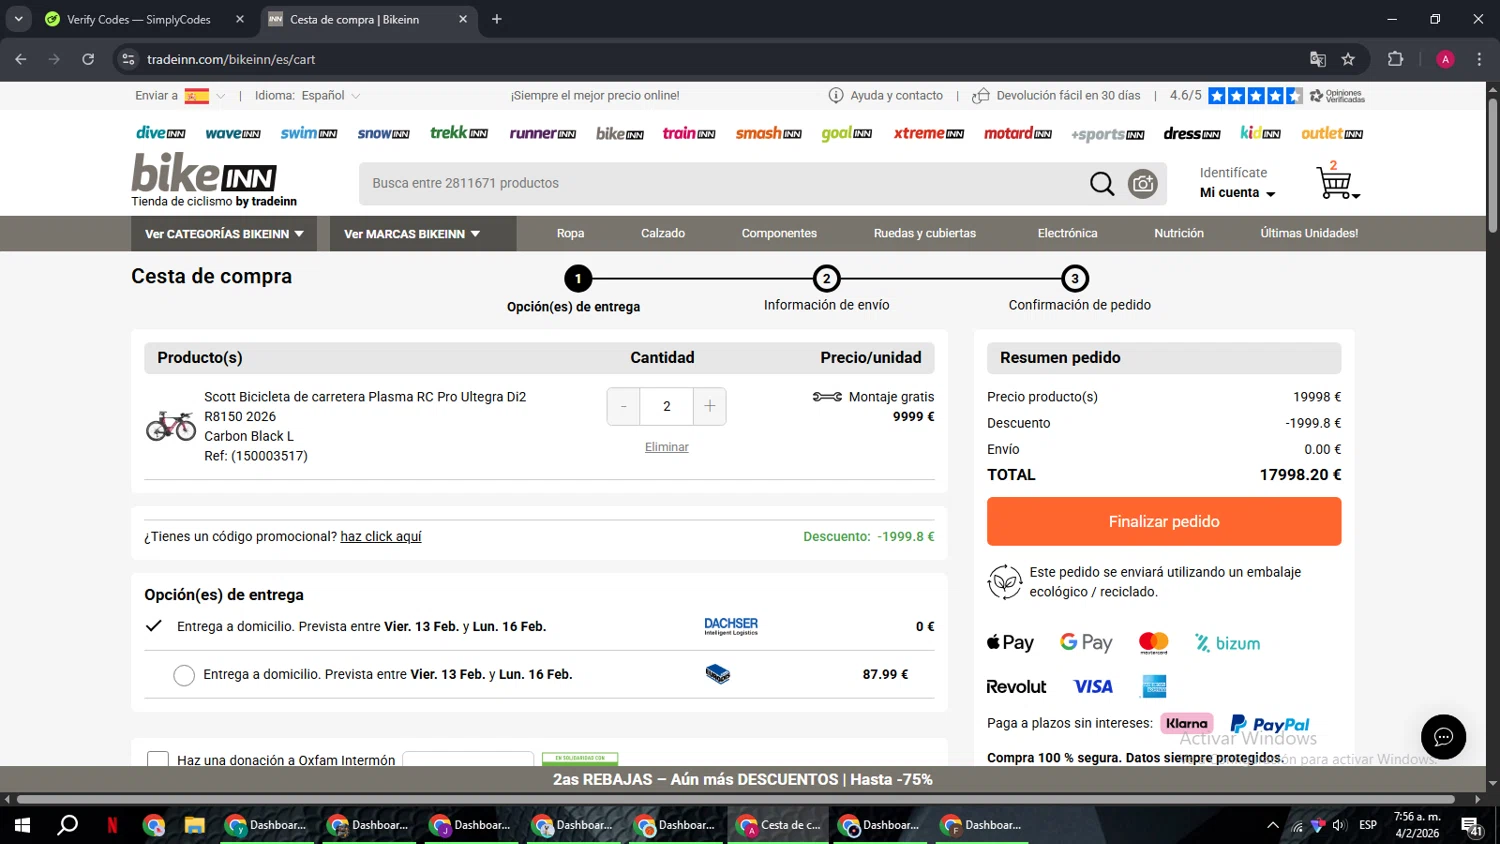Open the Electrónica menu
Screen dimensions: 1500x844
[x=1067, y=233]
